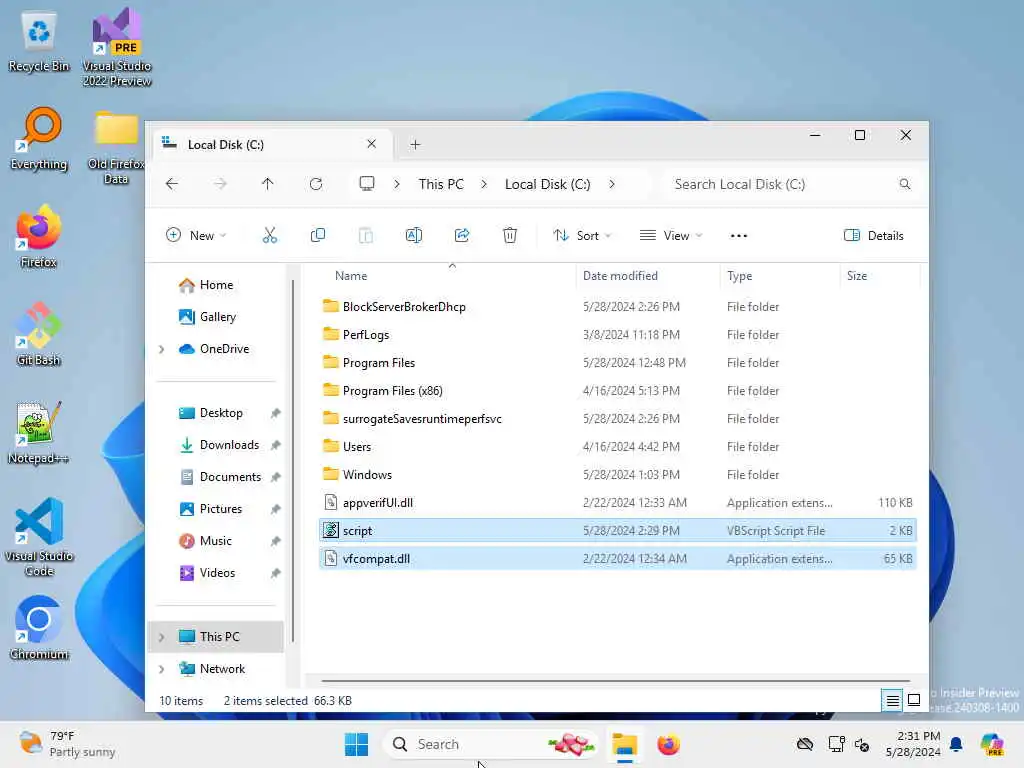Click the search magnifier icon in Explorer

(x=904, y=184)
